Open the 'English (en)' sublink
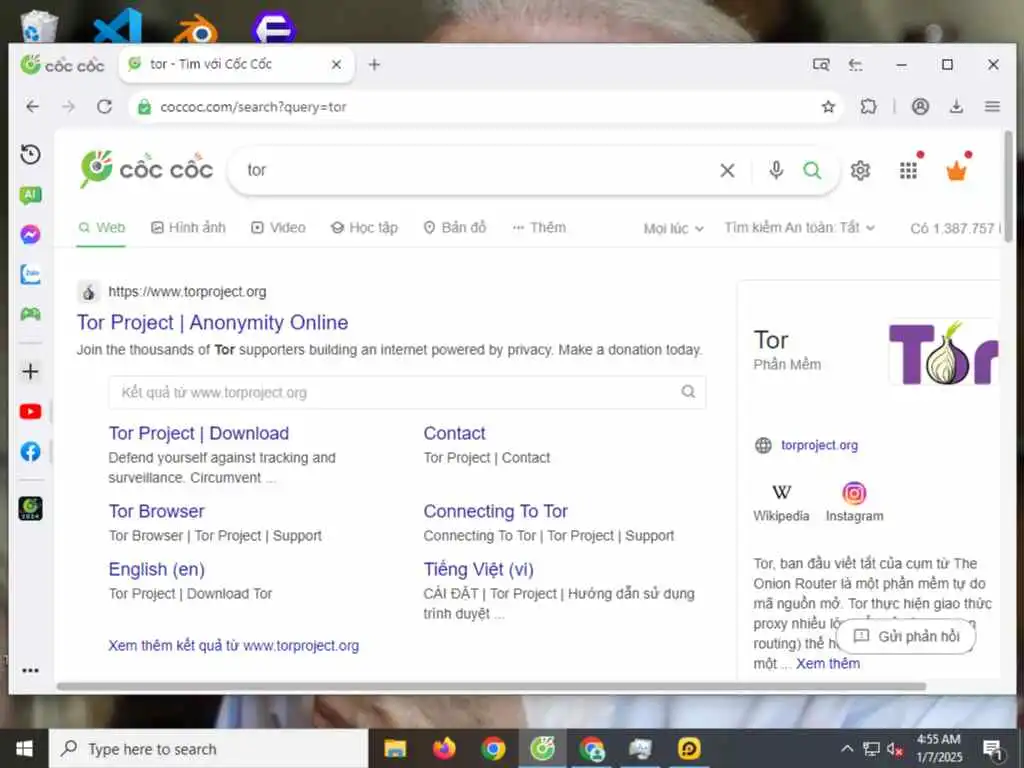1024x768 pixels. 156,569
